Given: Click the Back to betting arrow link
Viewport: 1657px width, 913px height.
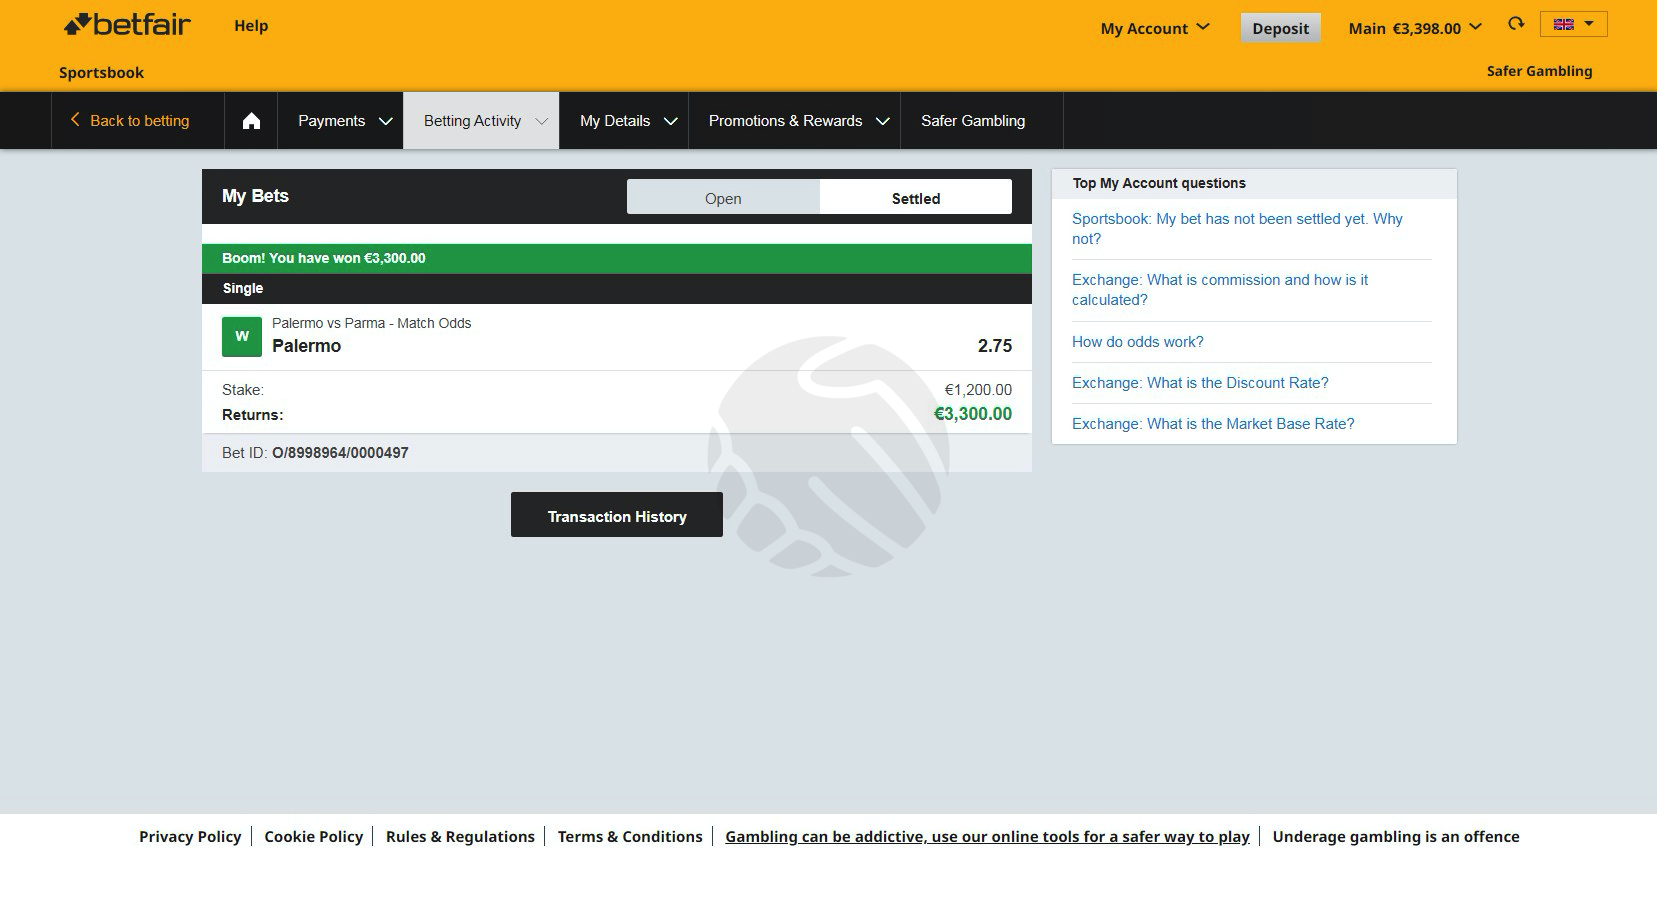Looking at the screenshot, I should click(129, 121).
